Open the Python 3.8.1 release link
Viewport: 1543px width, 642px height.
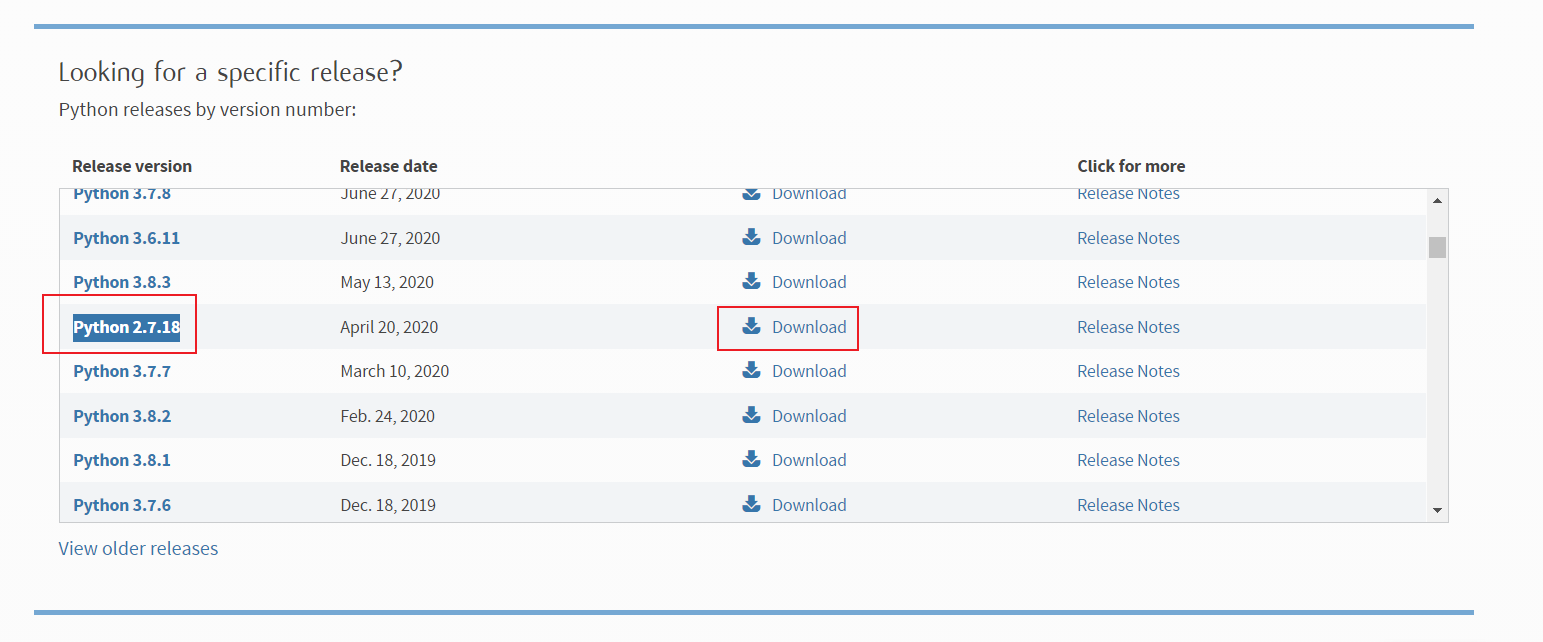pos(122,460)
